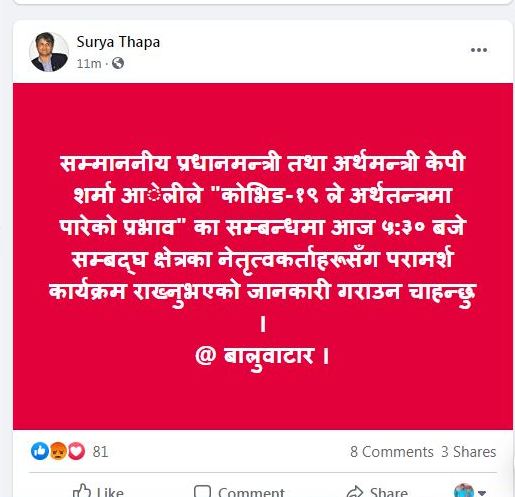The image size is (515, 497).
Task: Click the speech bubble Comment icon
Action: coord(202,491)
